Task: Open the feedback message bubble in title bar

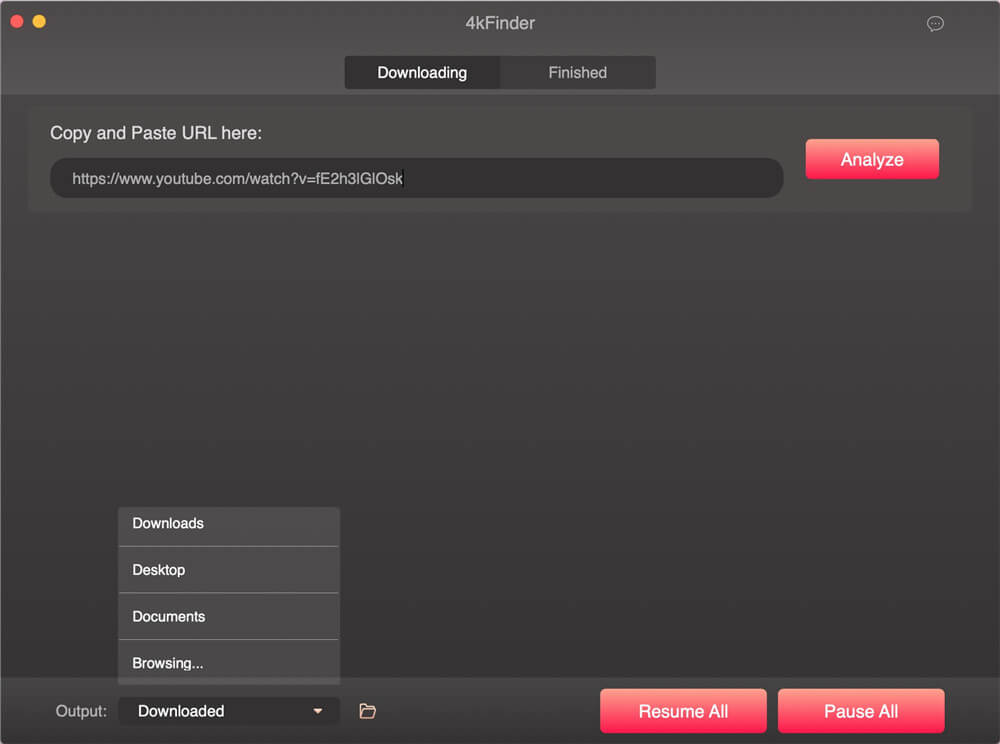Action: point(935,23)
